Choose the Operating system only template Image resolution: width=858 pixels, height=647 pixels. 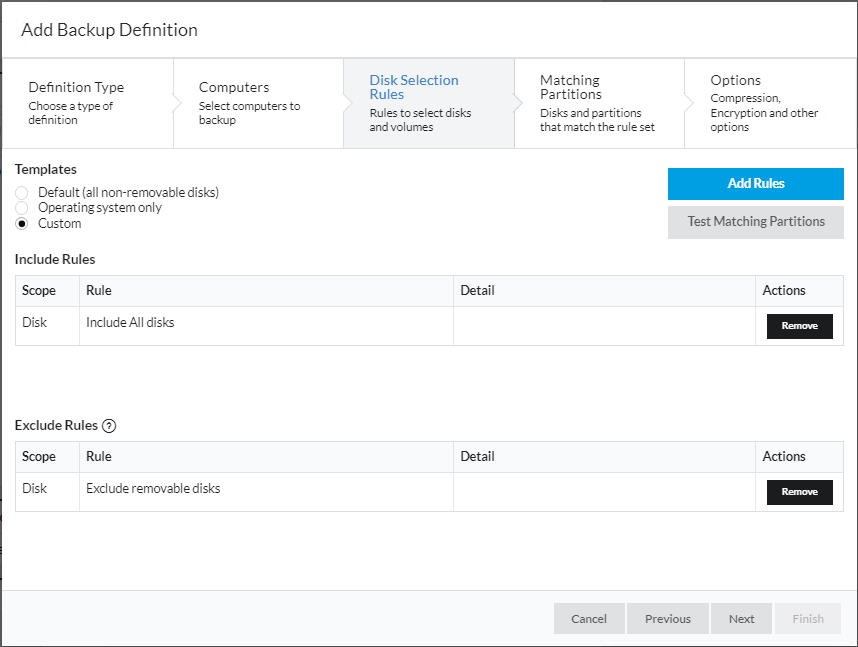tap(22, 208)
